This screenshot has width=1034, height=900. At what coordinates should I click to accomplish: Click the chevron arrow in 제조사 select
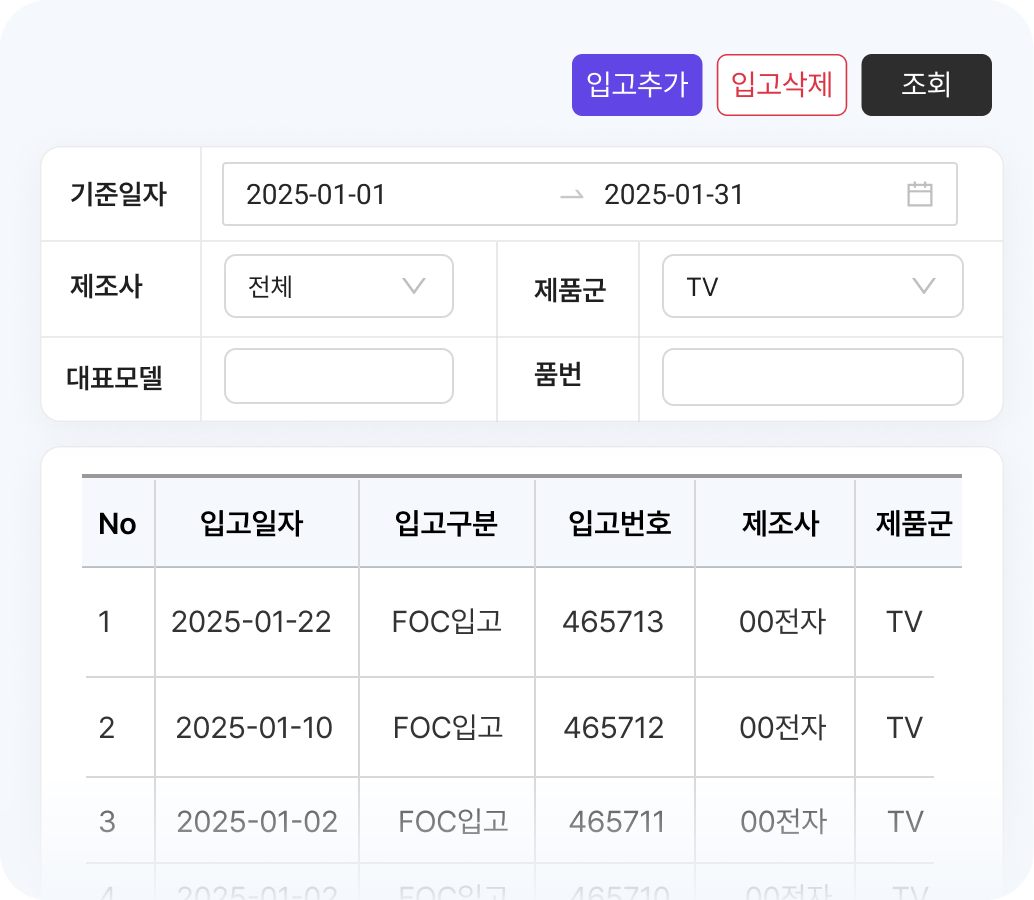pos(414,287)
